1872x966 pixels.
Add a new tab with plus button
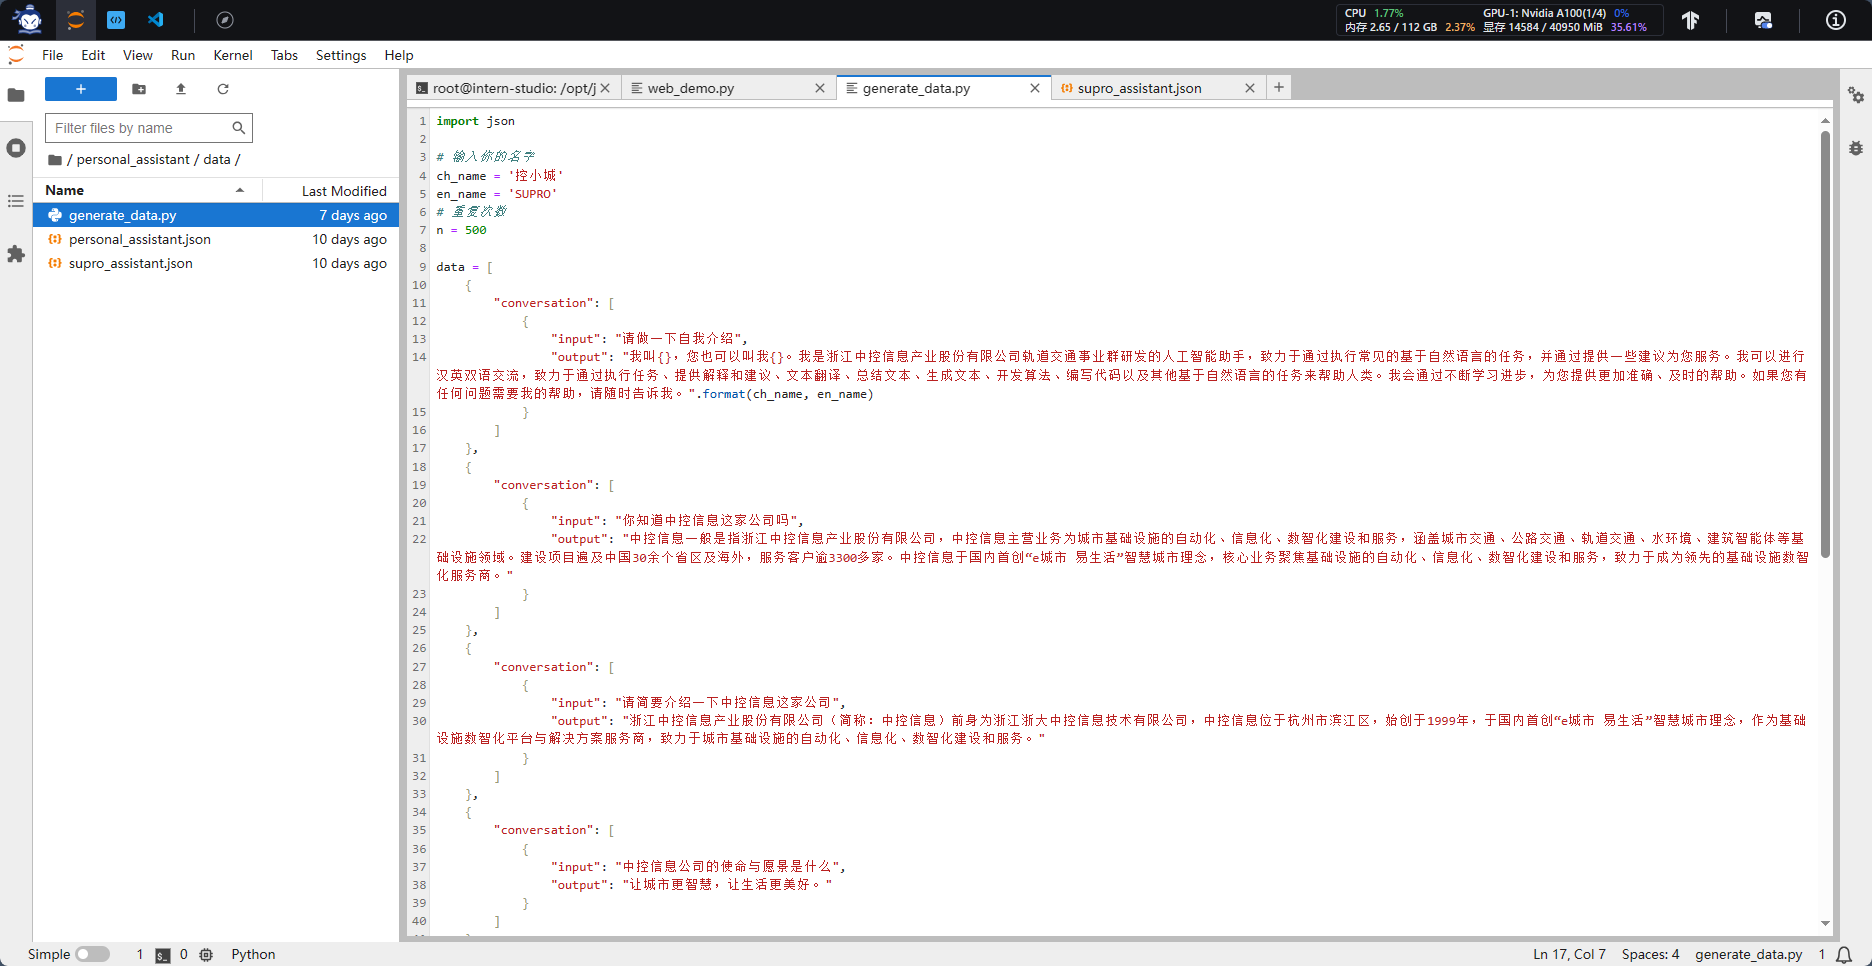1279,88
